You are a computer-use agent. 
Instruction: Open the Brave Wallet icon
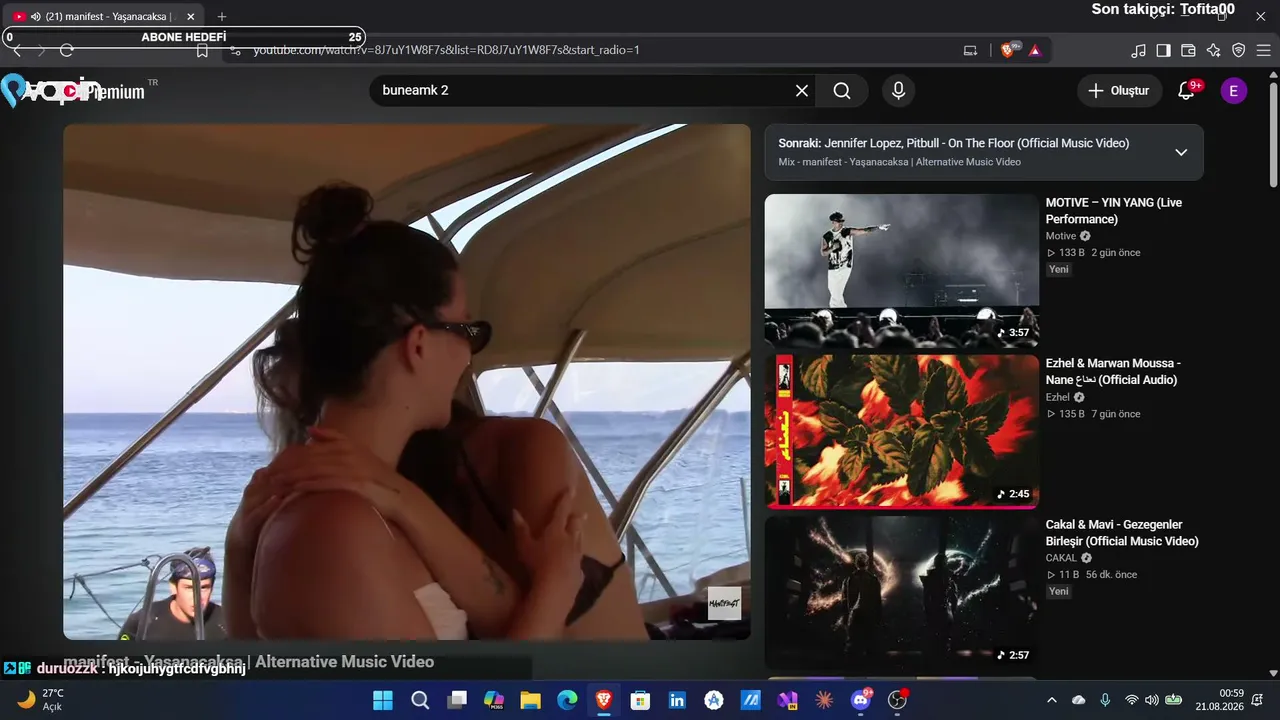tap(1189, 50)
